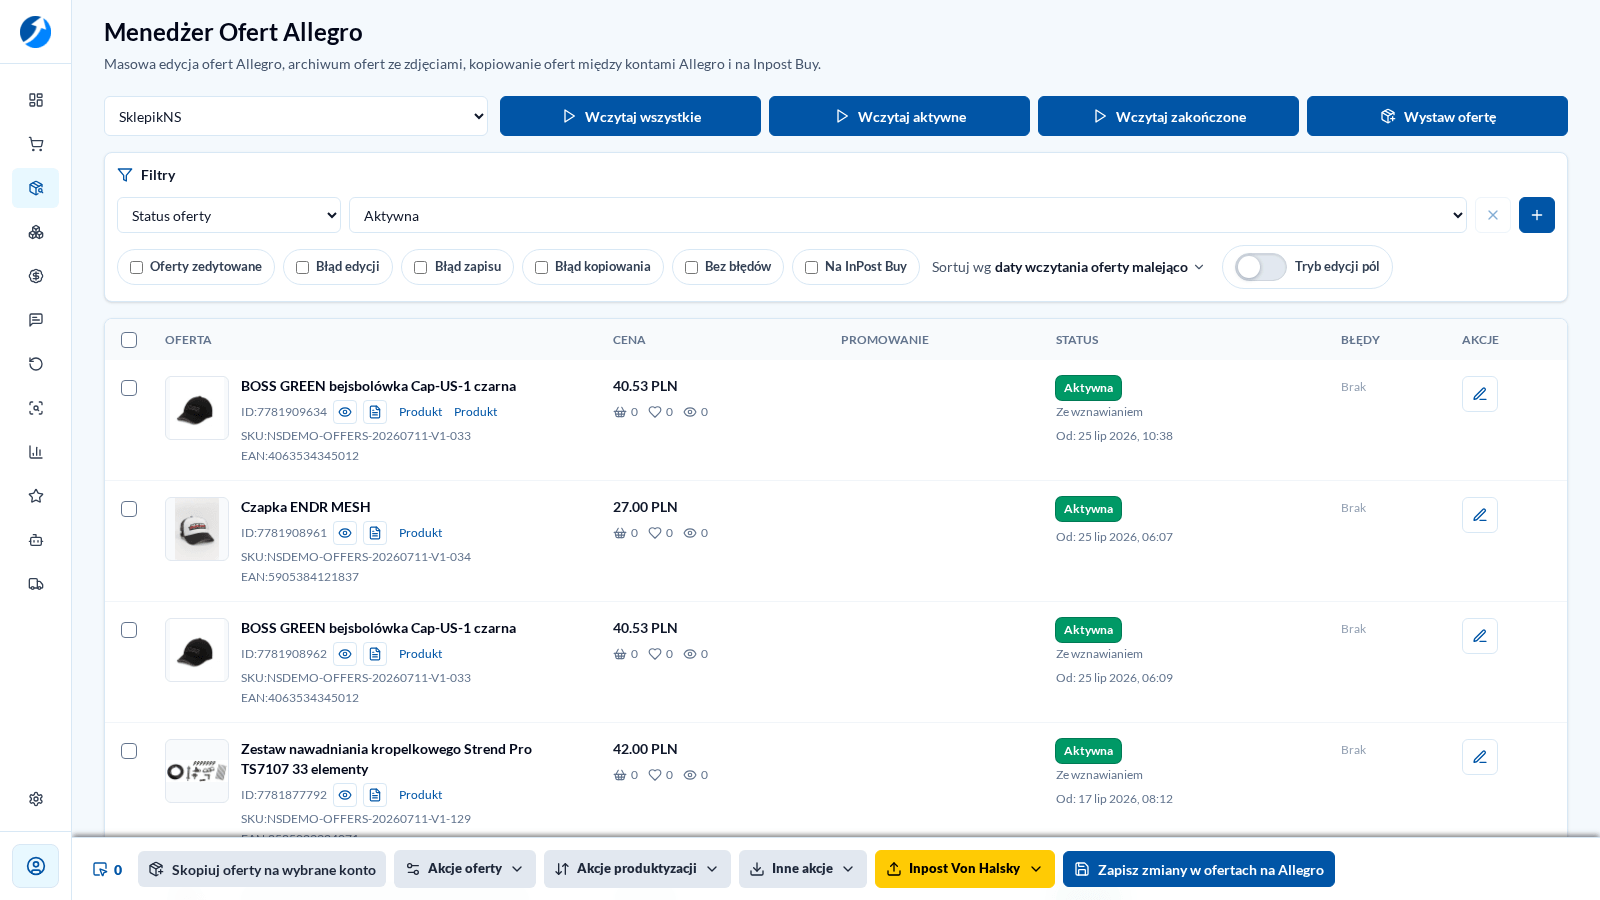
Task: Expand the Inne akcje menu
Action: click(x=803, y=869)
